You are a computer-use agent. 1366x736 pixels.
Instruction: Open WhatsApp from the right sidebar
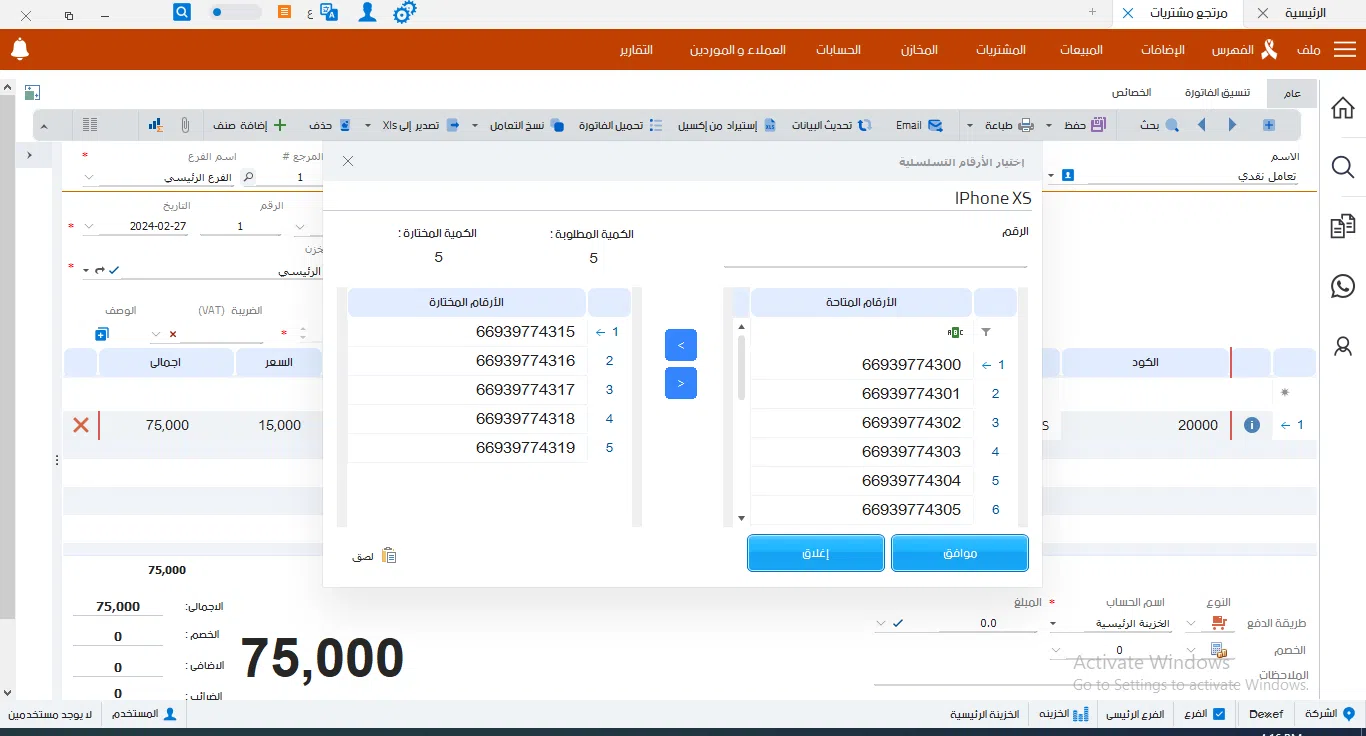pyautogui.click(x=1343, y=286)
